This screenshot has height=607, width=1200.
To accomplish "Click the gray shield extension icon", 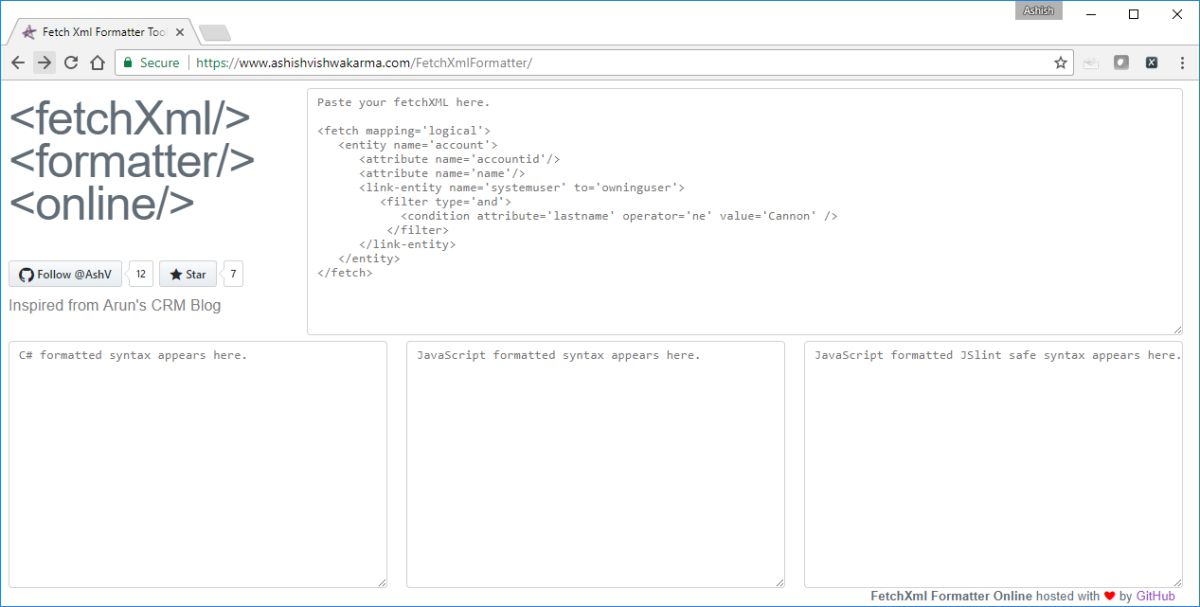I will (1121, 62).
